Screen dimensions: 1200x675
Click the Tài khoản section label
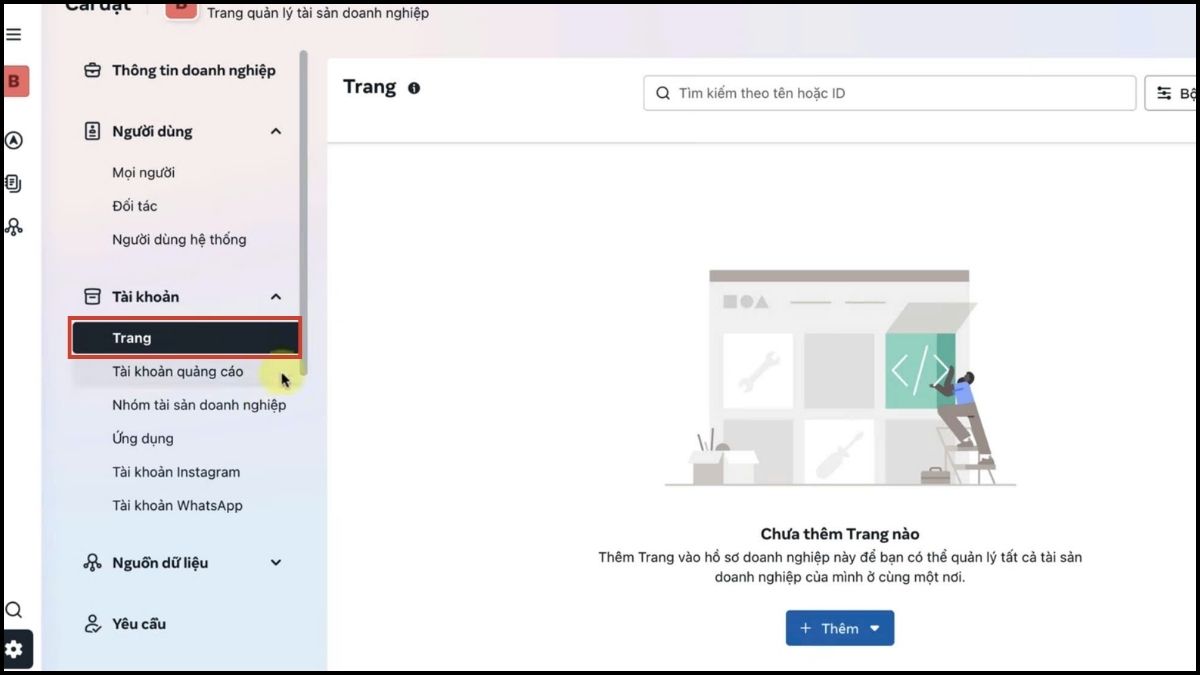(x=146, y=296)
